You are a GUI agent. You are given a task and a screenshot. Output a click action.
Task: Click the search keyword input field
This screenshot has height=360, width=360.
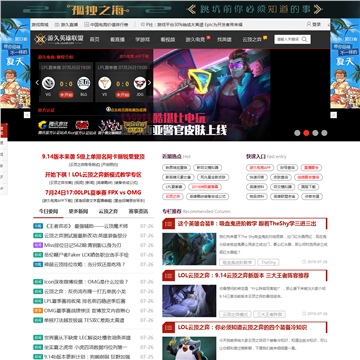tap(288, 39)
